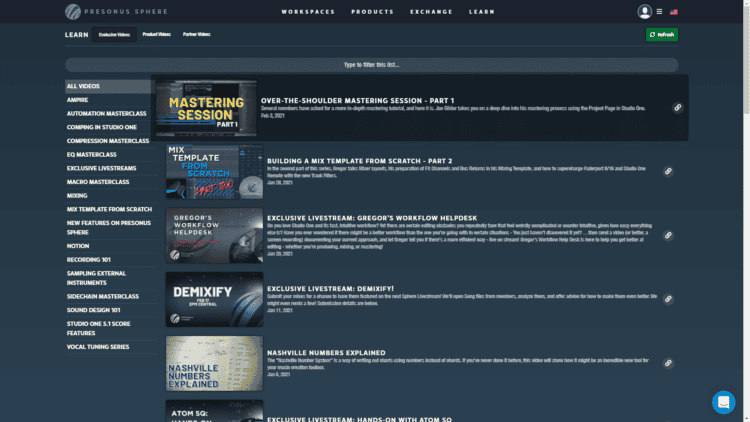This screenshot has width=750, height=422.
Task: Select Mix Template From Scratch category
Action: pos(111,210)
